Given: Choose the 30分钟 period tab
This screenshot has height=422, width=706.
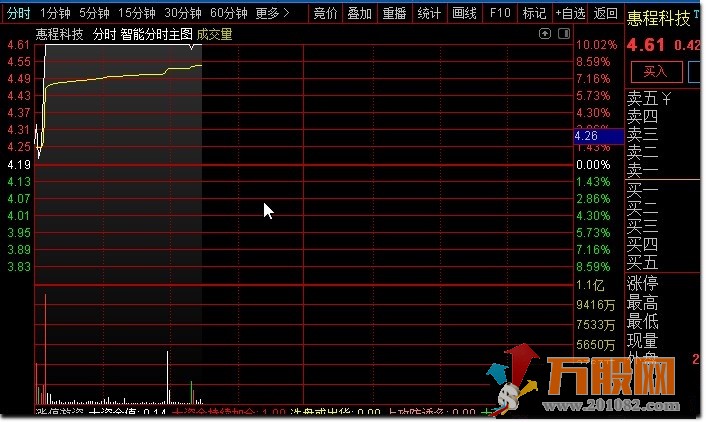Looking at the screenshot, I should [183, 13].
